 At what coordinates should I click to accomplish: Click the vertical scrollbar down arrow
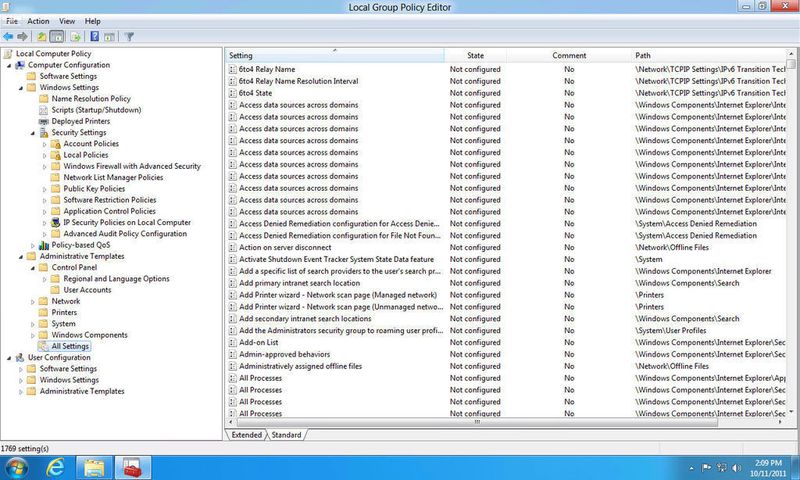[x=791, y=412]
